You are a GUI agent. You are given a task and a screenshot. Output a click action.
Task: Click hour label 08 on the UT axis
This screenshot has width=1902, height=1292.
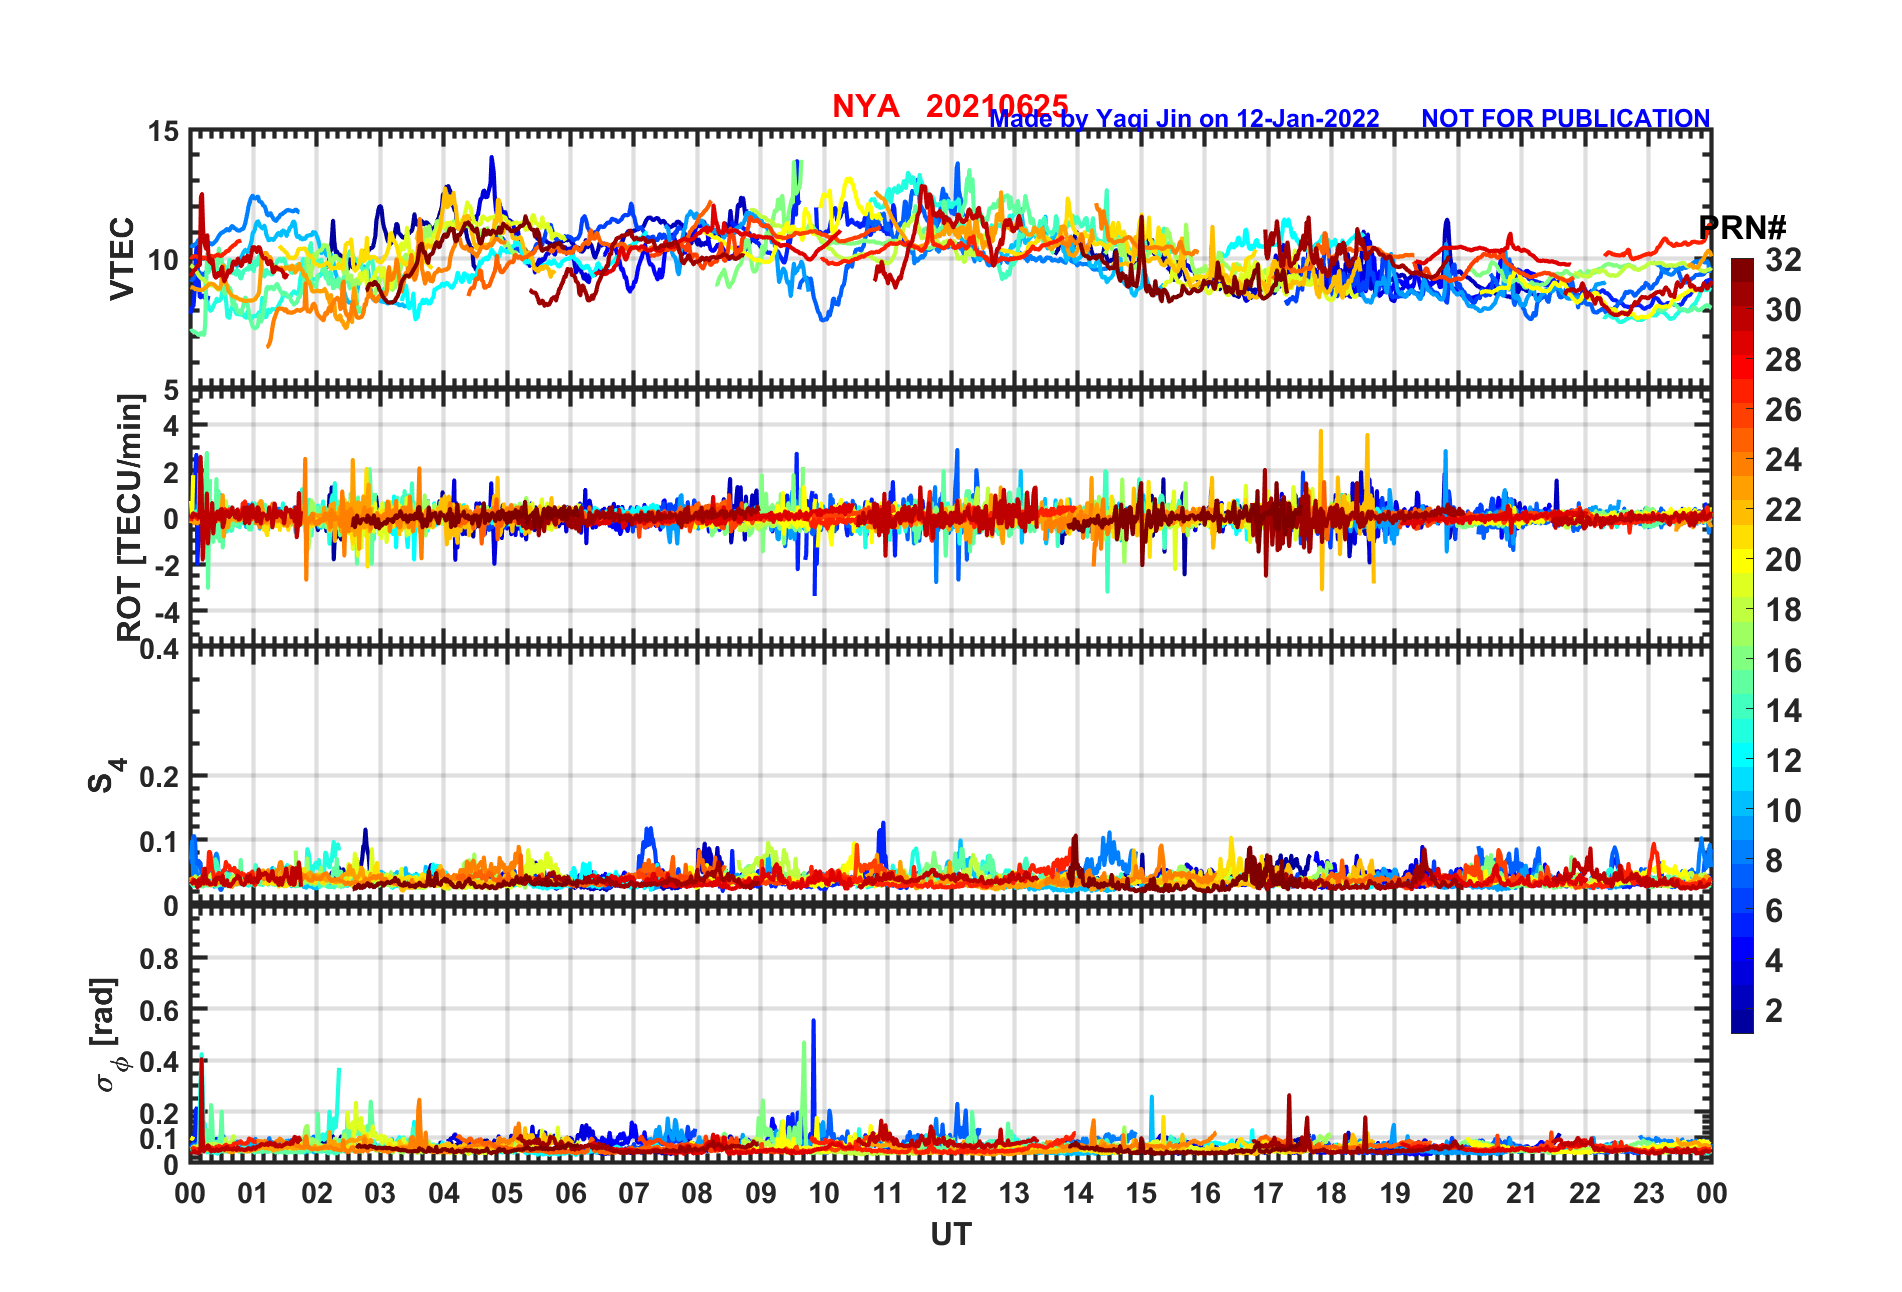[x=697, y=1193]
